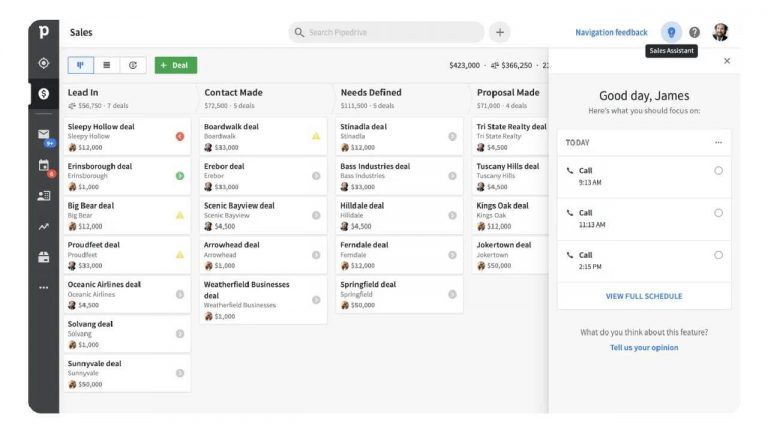
Task: Open the Kings Oak deal title
Action: pyautogui.click(x=503, y=206)
